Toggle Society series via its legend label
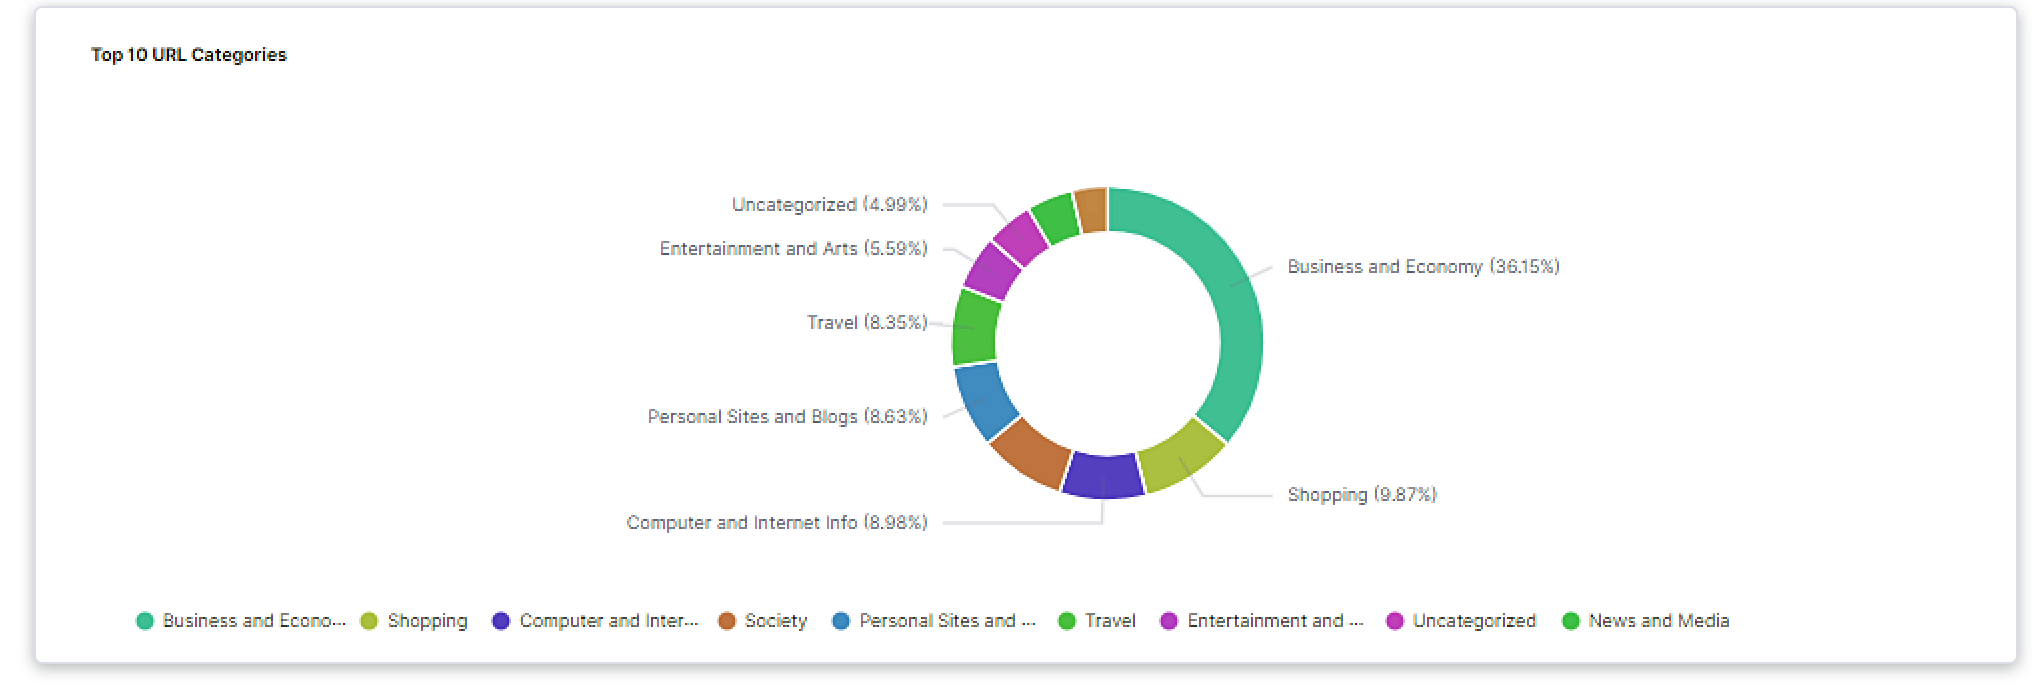Screen dimensions: 2040x700 point(775,621)
